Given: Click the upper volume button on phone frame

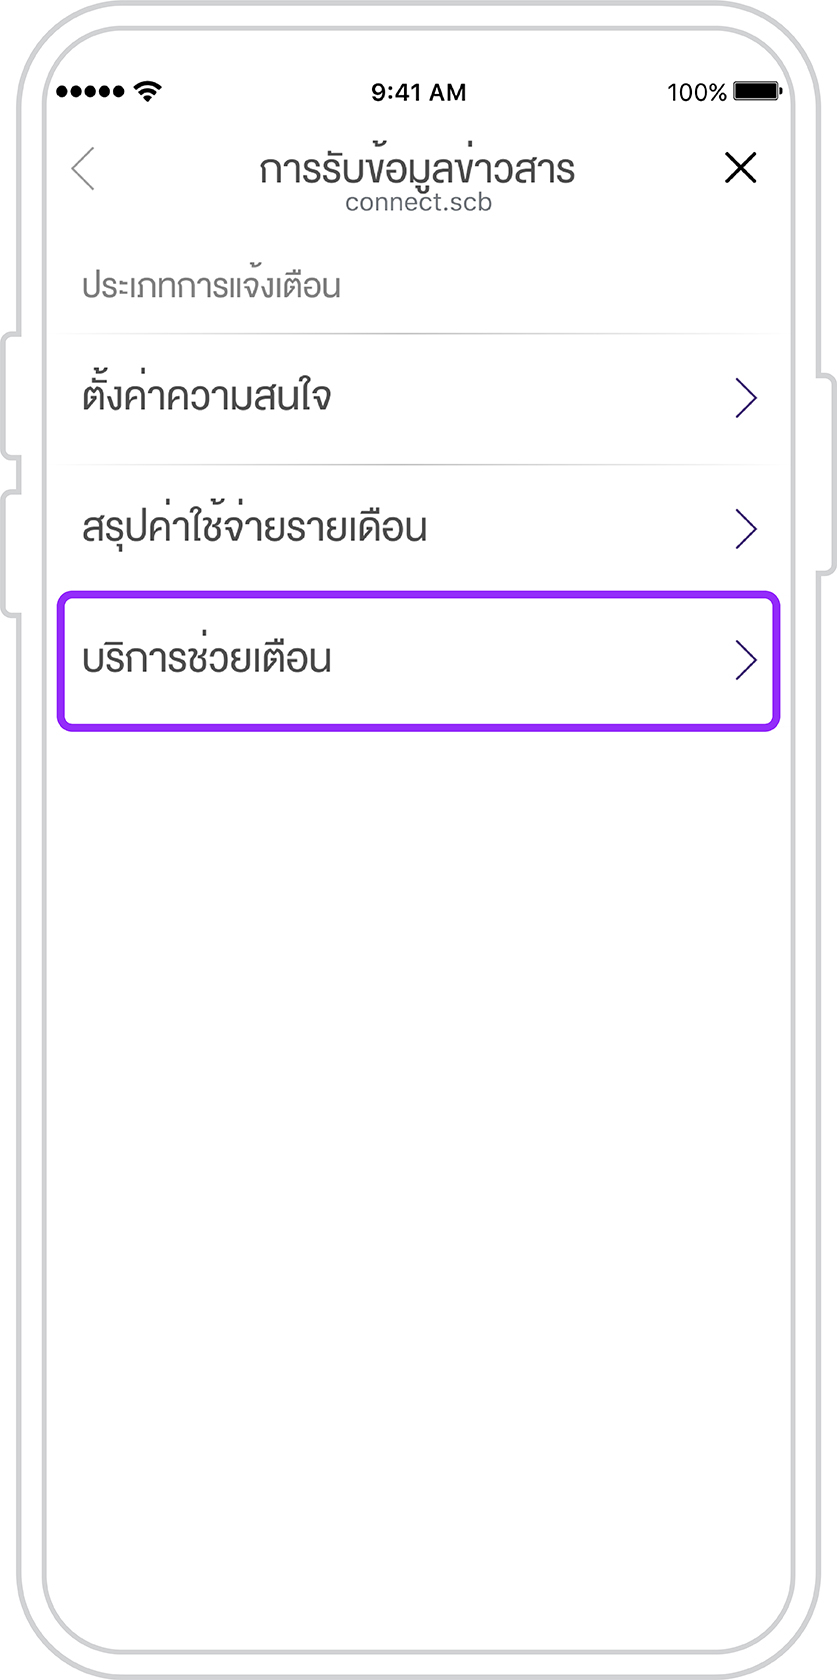Looking at the screenshot, I should coord(9,397).
